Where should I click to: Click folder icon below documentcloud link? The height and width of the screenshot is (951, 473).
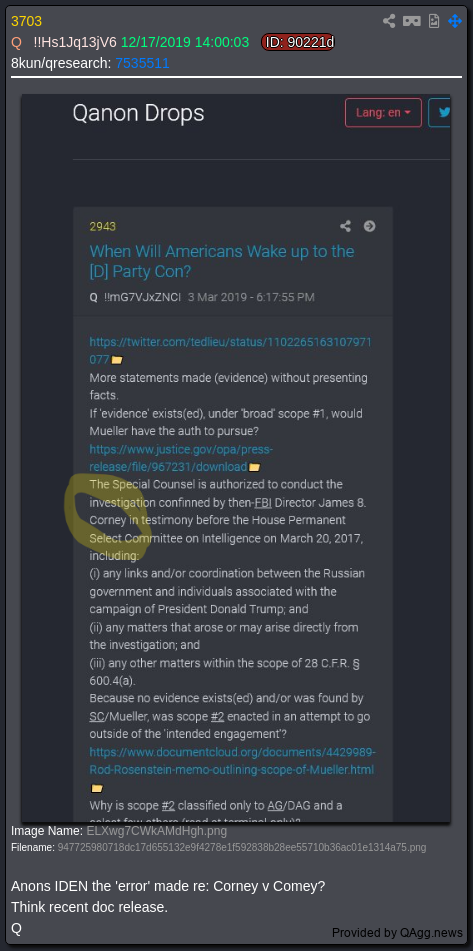(x=96, y=788)
